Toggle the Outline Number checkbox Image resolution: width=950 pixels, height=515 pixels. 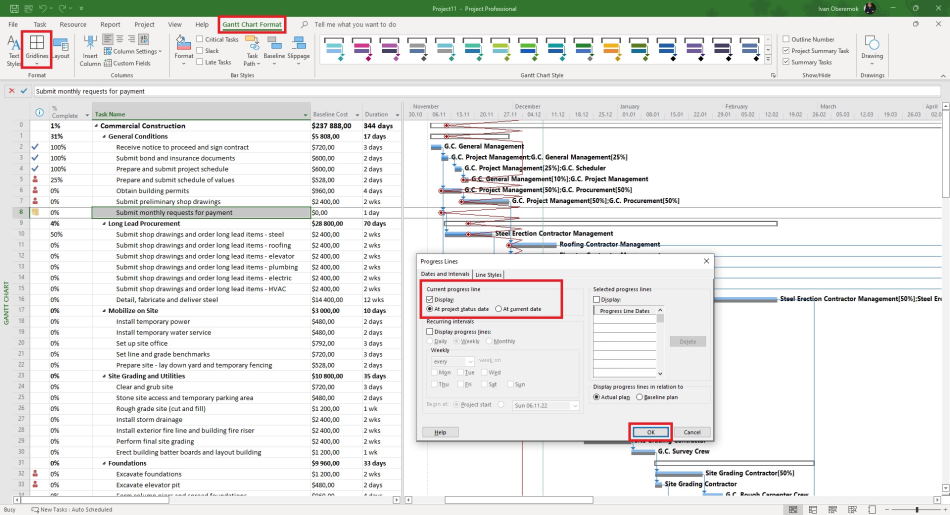tap(786, 39)
